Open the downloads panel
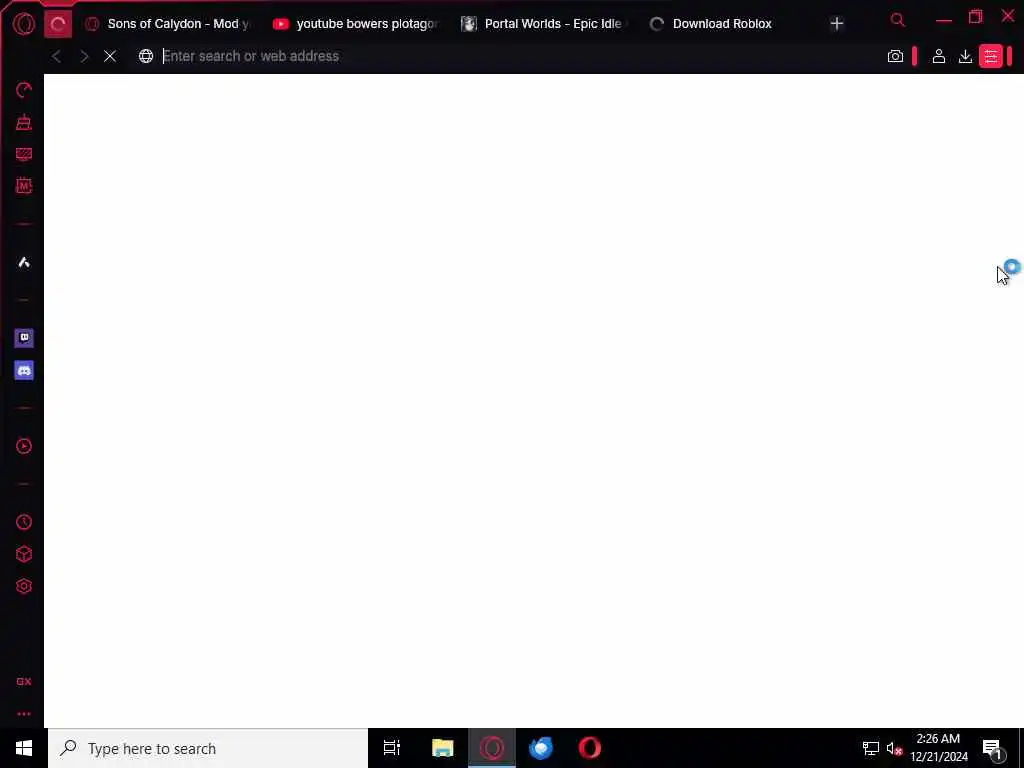Screen dimensions: 1024x768 tap(965, 56)
